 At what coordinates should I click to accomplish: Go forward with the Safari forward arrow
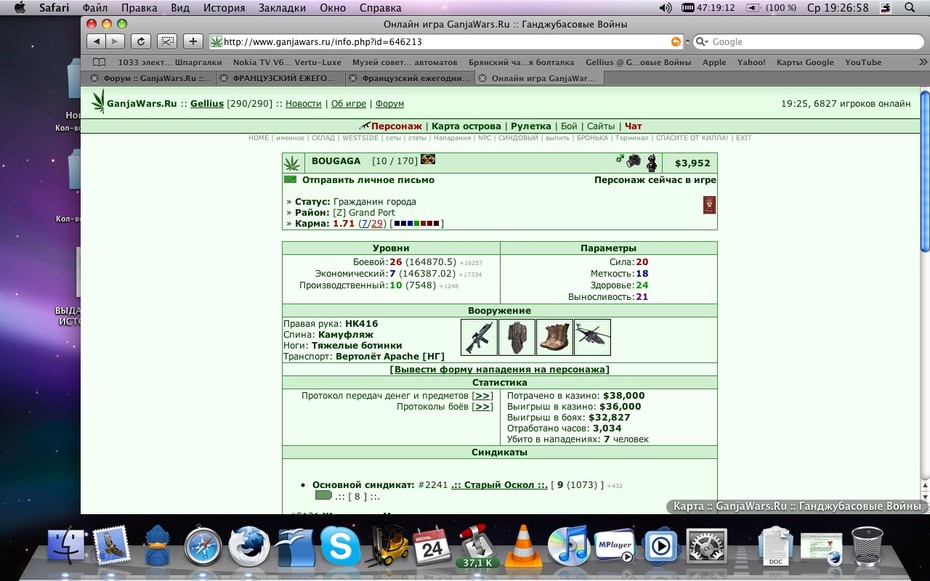115,42
